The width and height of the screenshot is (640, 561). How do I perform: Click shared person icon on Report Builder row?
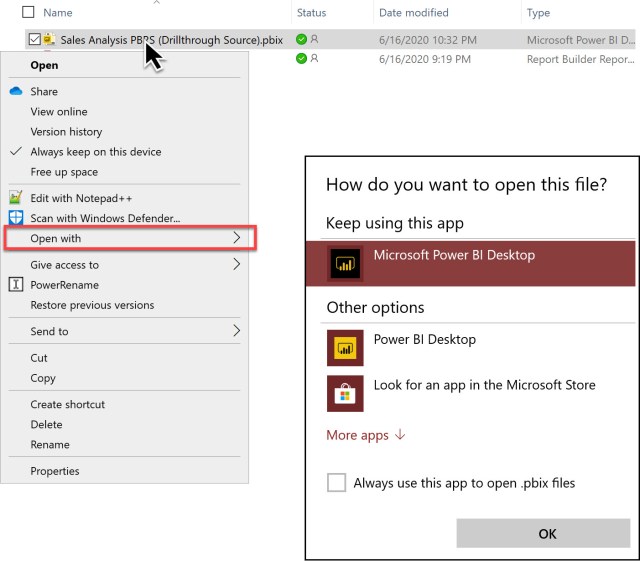click(x=314, y=58)
